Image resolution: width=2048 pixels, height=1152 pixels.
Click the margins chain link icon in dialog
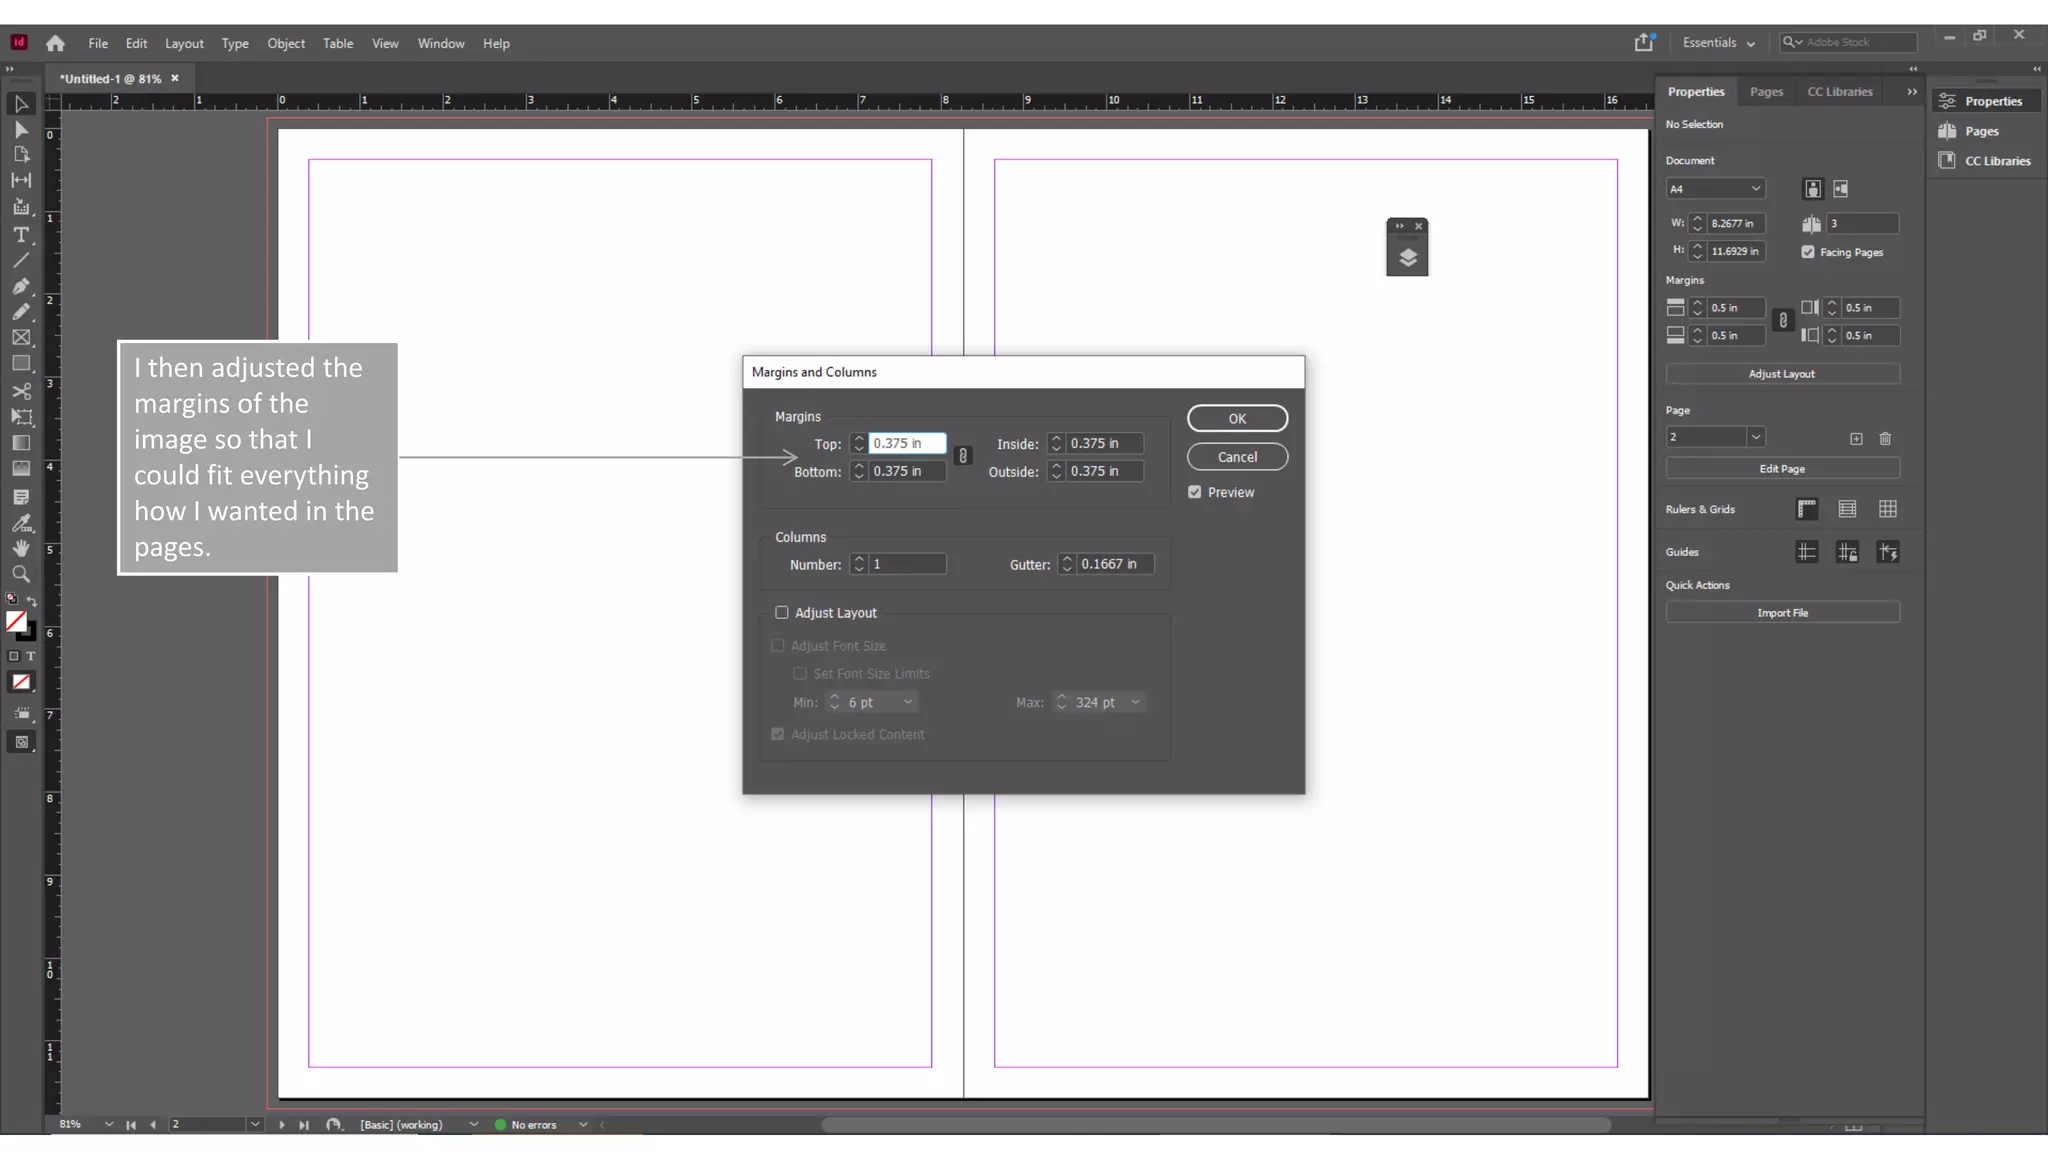[x=963, y=456]
